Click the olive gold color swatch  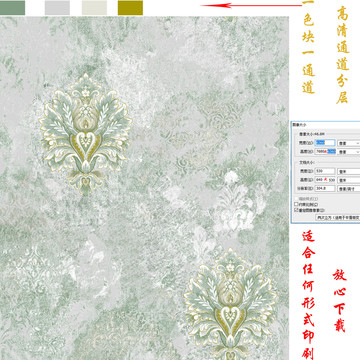click(x=130, y=8)
